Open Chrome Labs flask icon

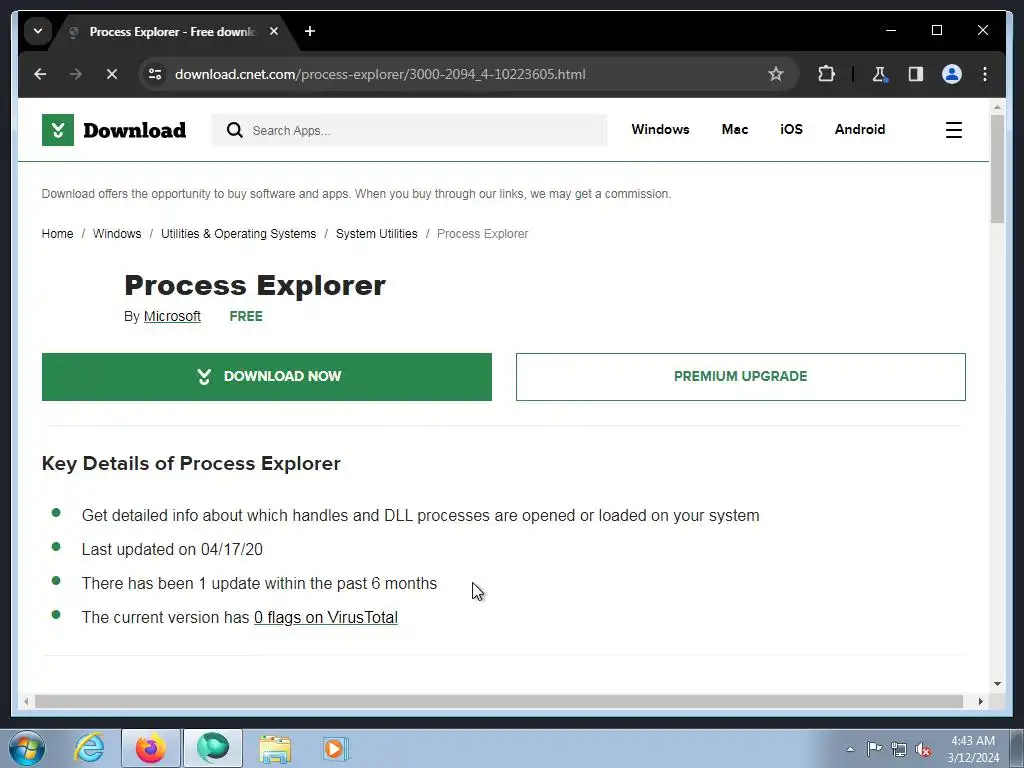click(880, 74)
